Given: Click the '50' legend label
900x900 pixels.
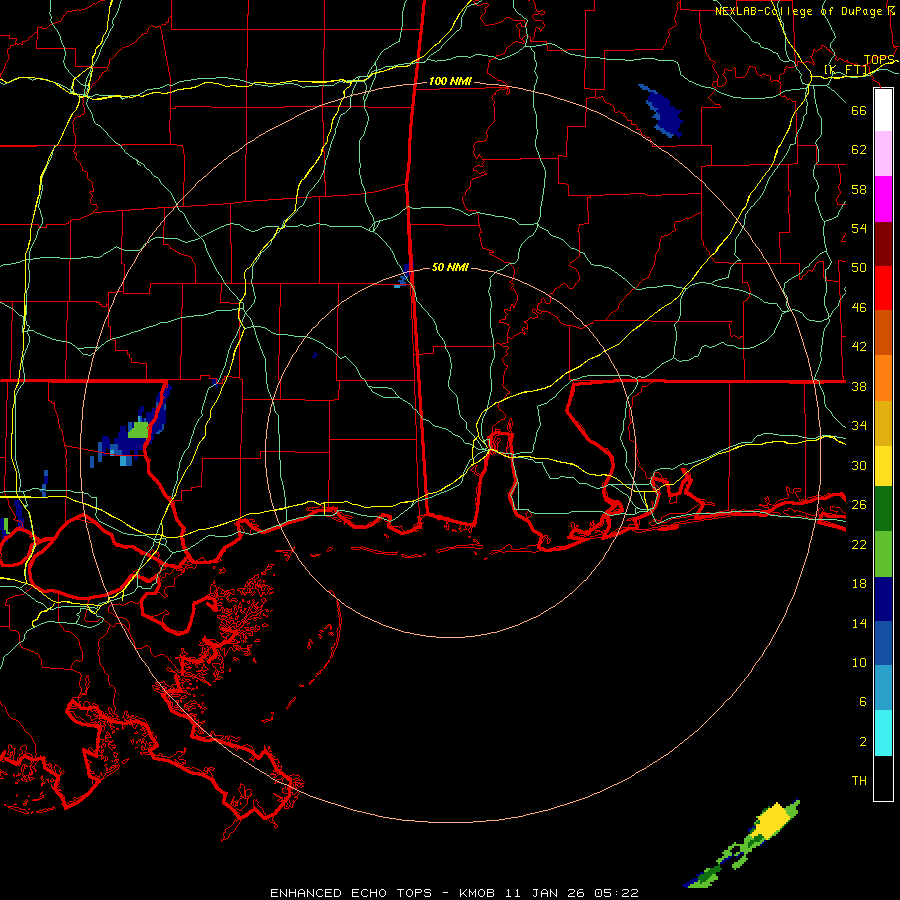Looking at the screenshot, I should [x=859, y=268].
